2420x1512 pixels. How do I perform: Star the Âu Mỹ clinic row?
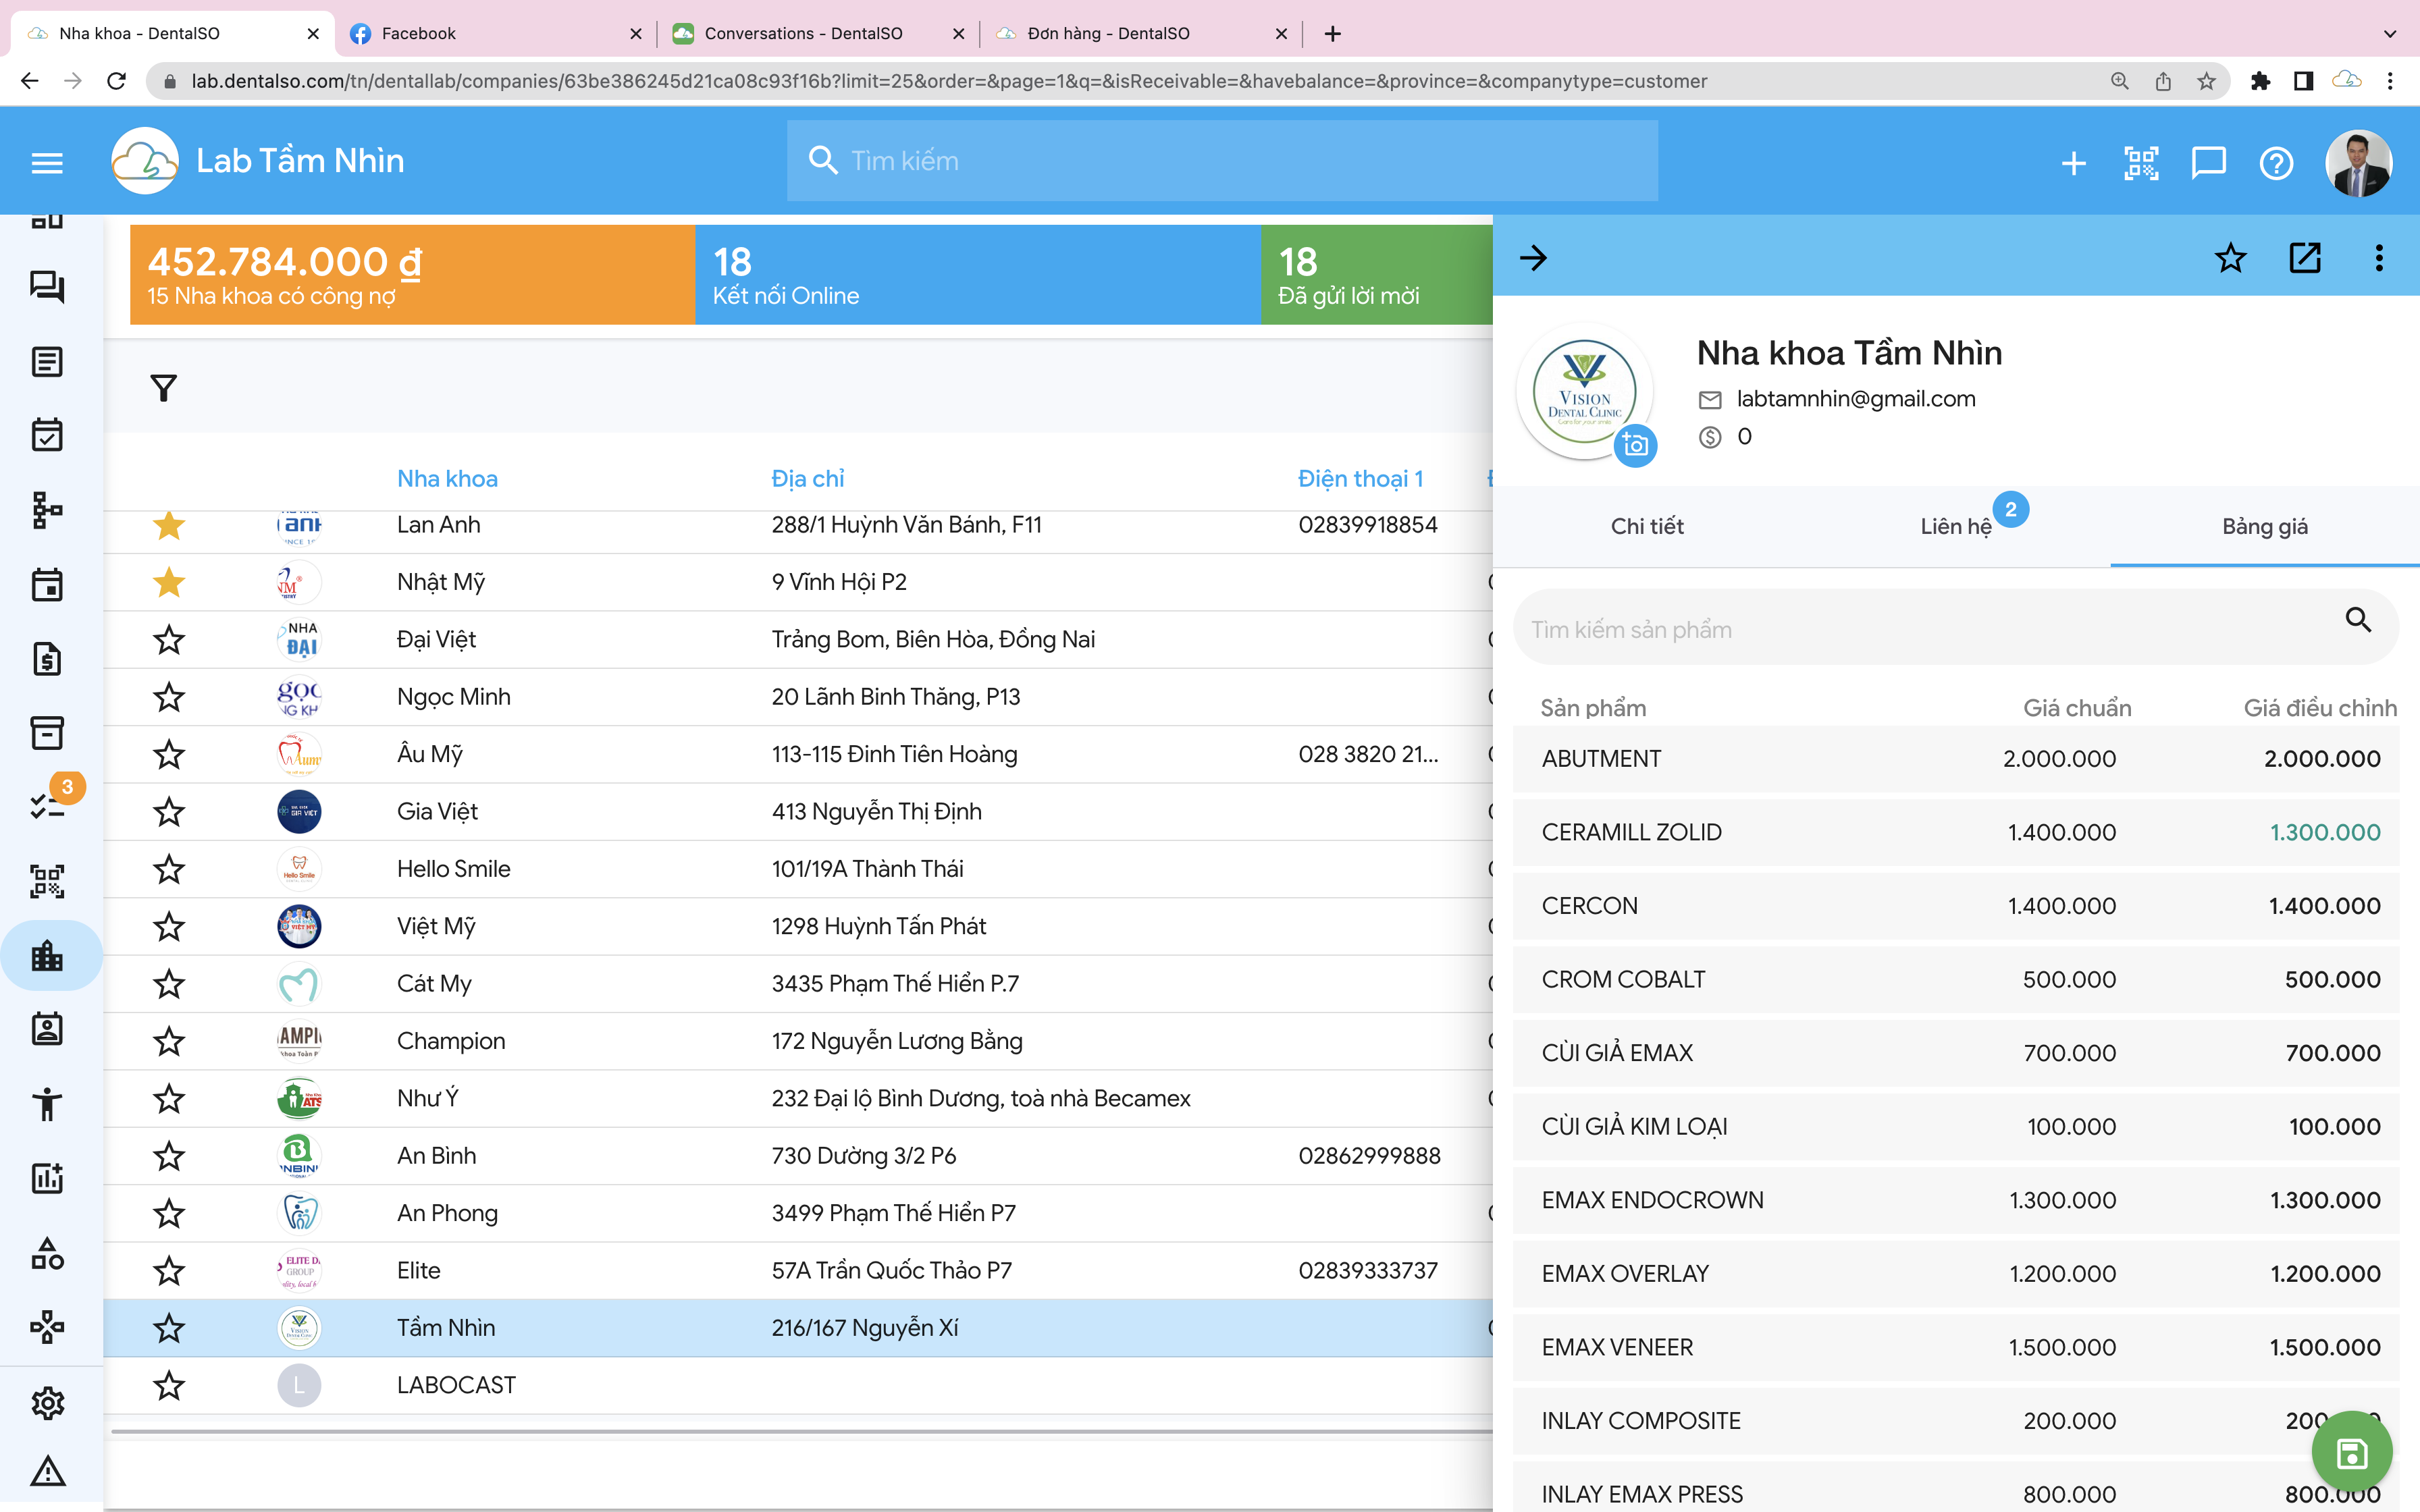pos(169,754)
